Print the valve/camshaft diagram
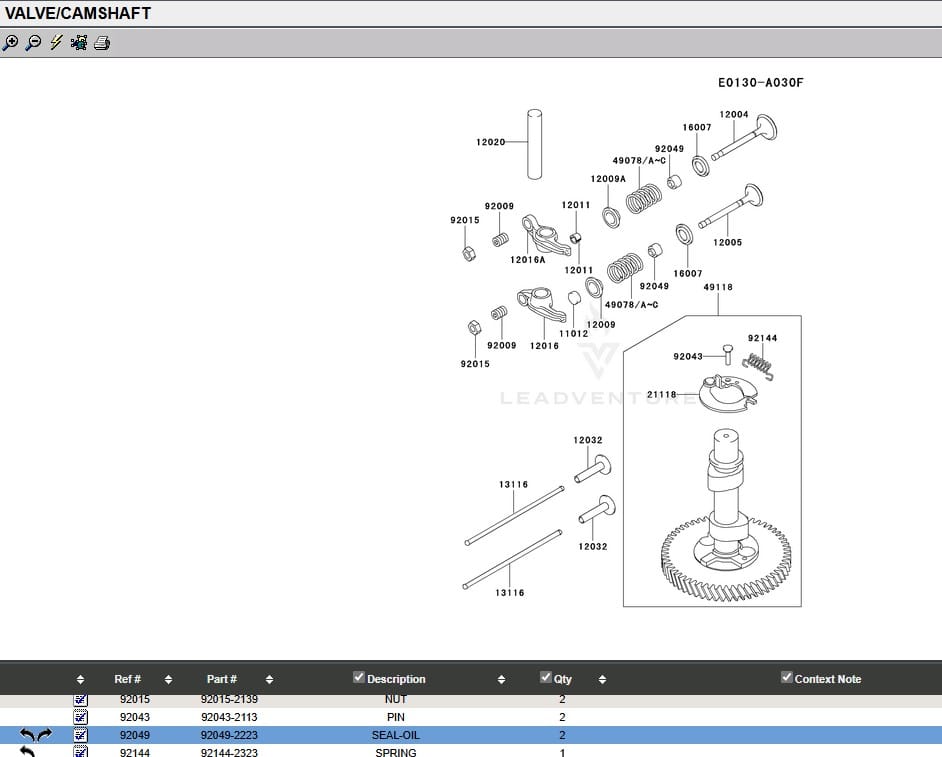Screen dimensions: 942x757 tap(102, 43)
